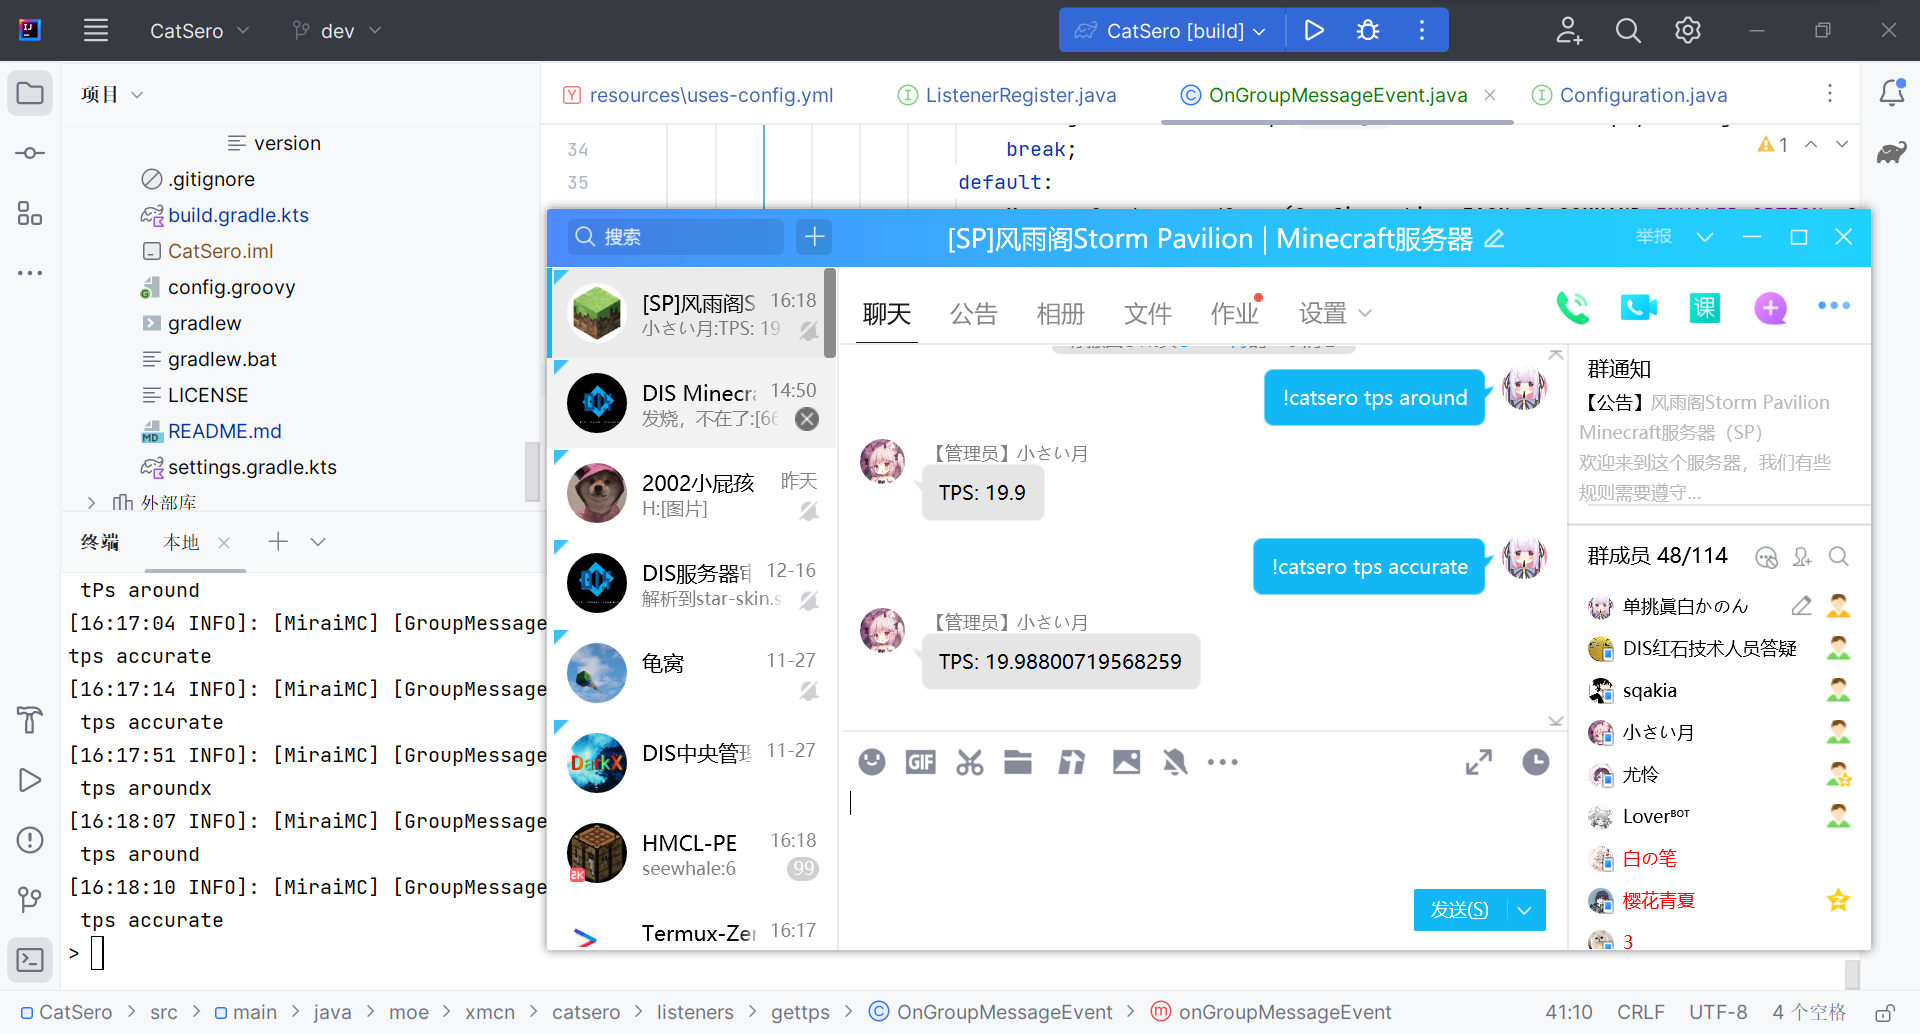The height and width of the screenshot is (1034, 1920).
Task: Open the emoji picker in chat toolbar
Action: [872, 762]
